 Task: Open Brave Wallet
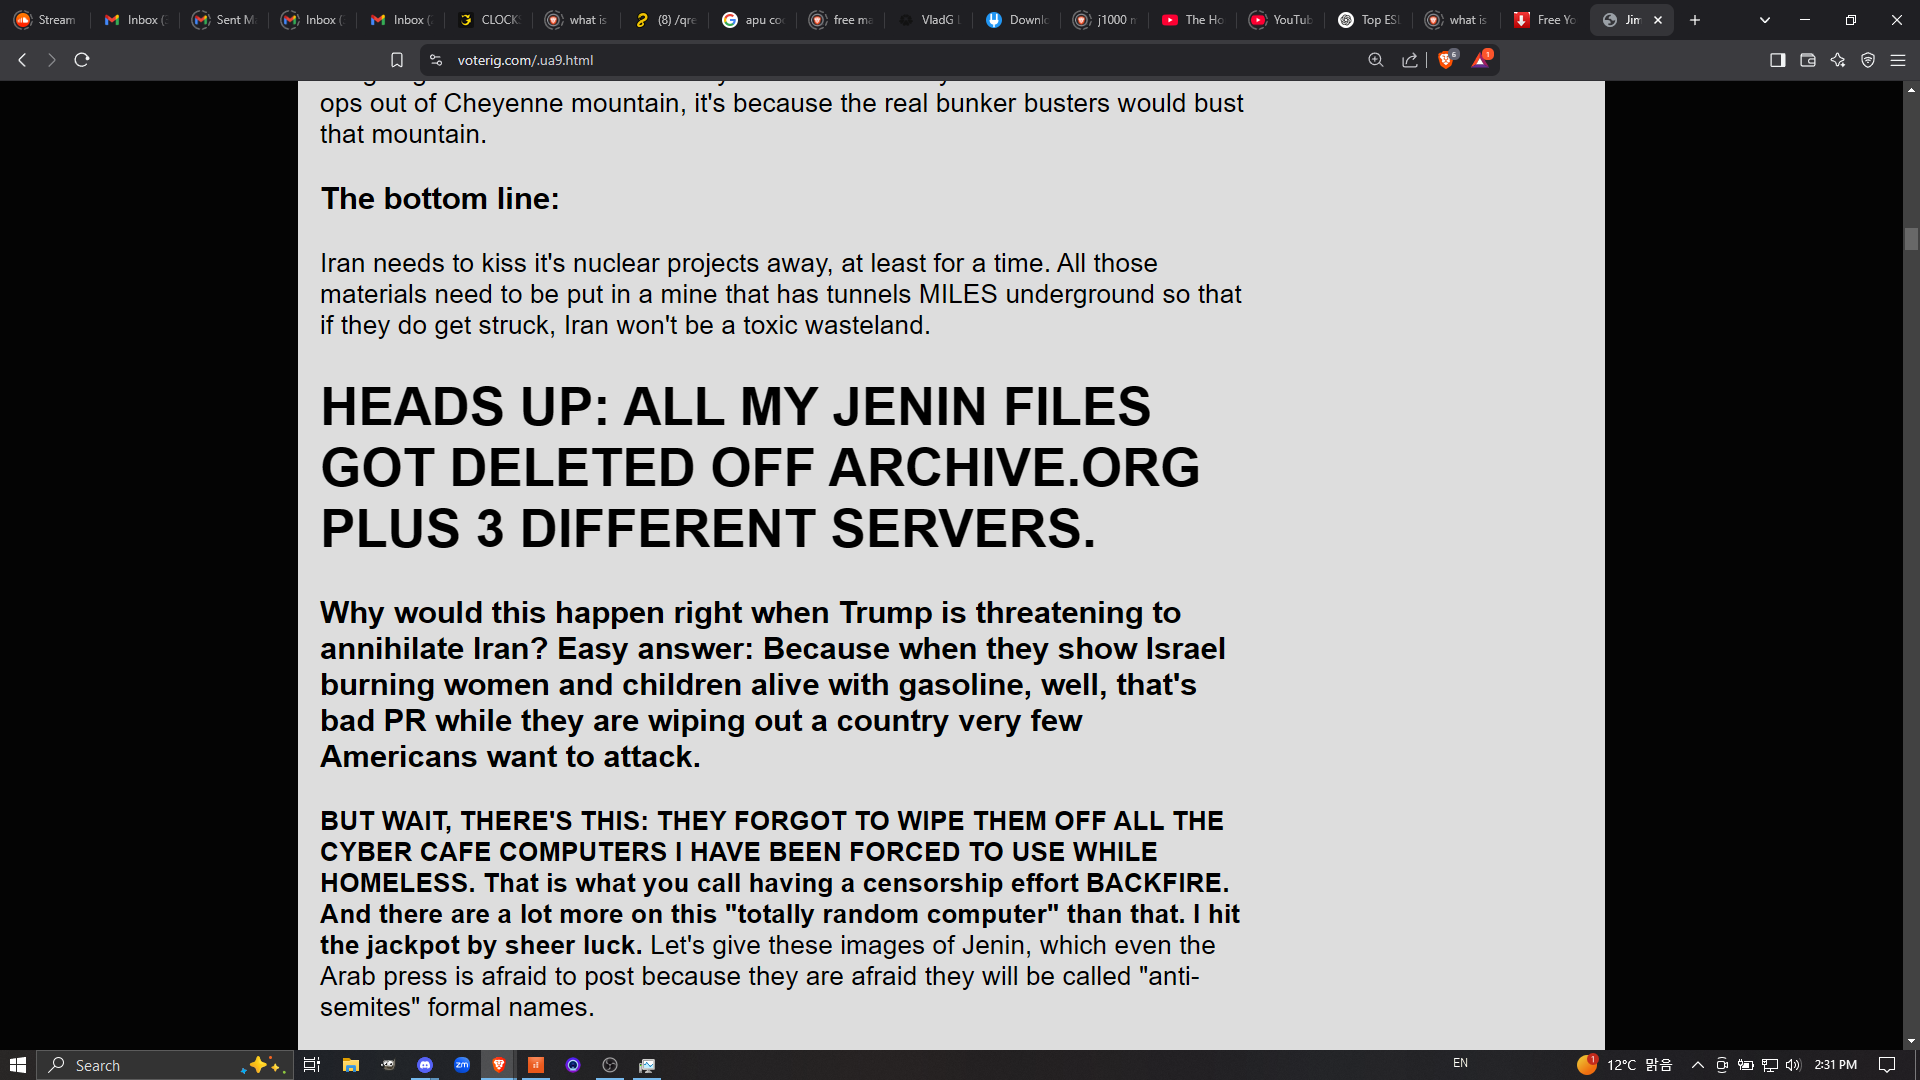[x=1808, y=60]
